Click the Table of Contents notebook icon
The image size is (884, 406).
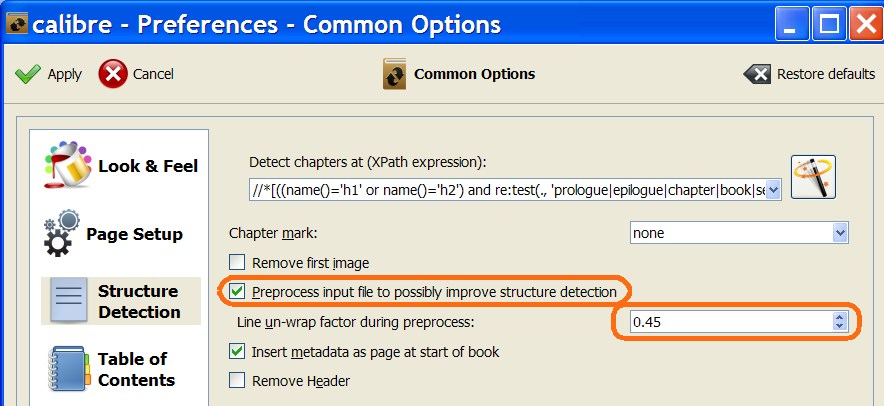click(x=68, y=369)
